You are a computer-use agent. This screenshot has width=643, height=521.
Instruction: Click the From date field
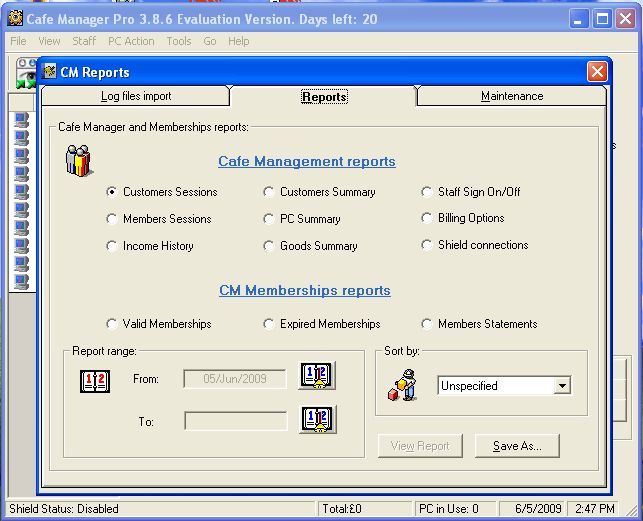tap(235, 379)
